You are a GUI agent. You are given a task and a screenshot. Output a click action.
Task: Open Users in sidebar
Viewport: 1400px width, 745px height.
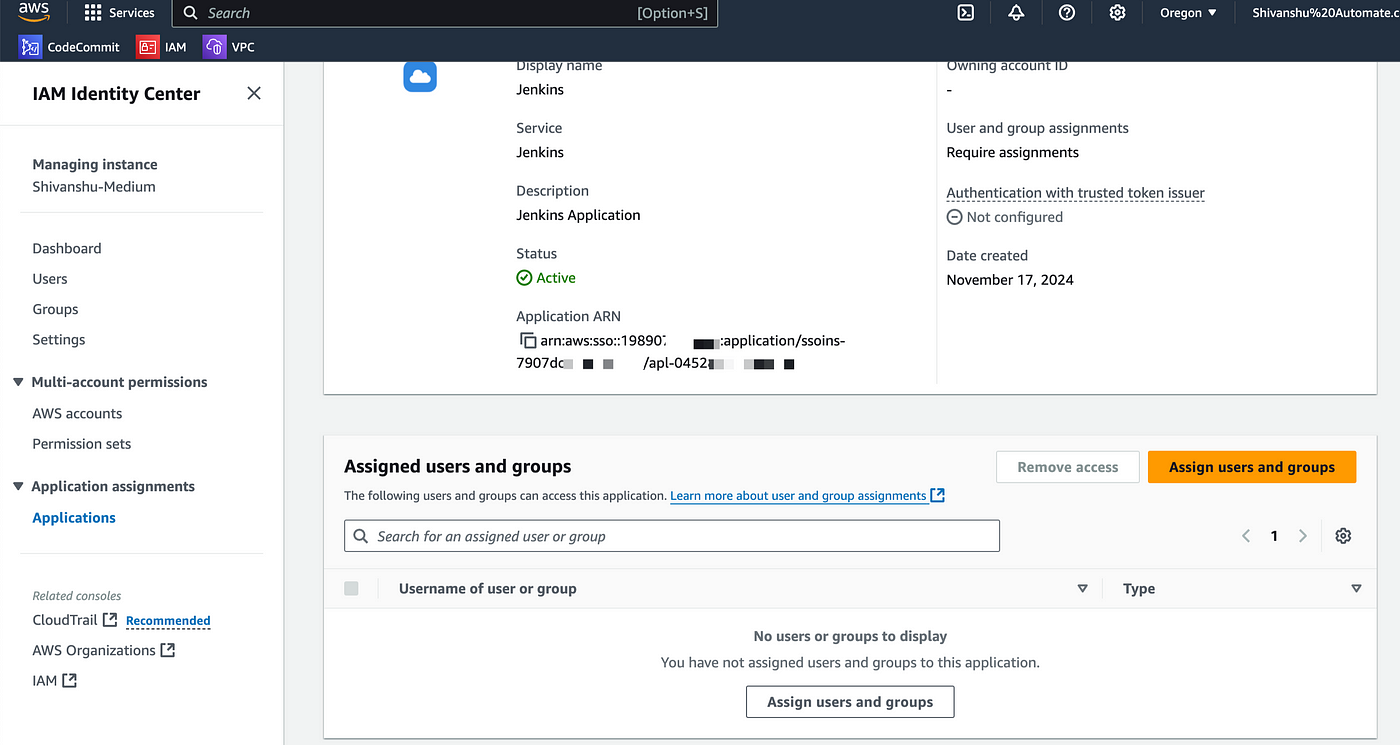point(50,279)
